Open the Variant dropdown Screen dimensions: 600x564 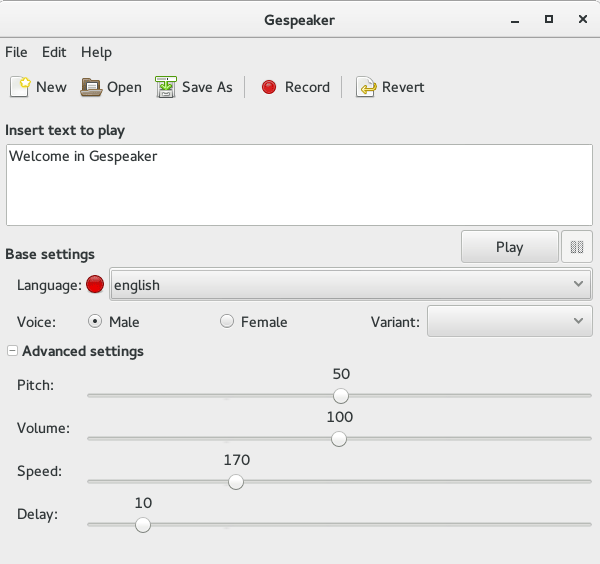coord(509,321)
